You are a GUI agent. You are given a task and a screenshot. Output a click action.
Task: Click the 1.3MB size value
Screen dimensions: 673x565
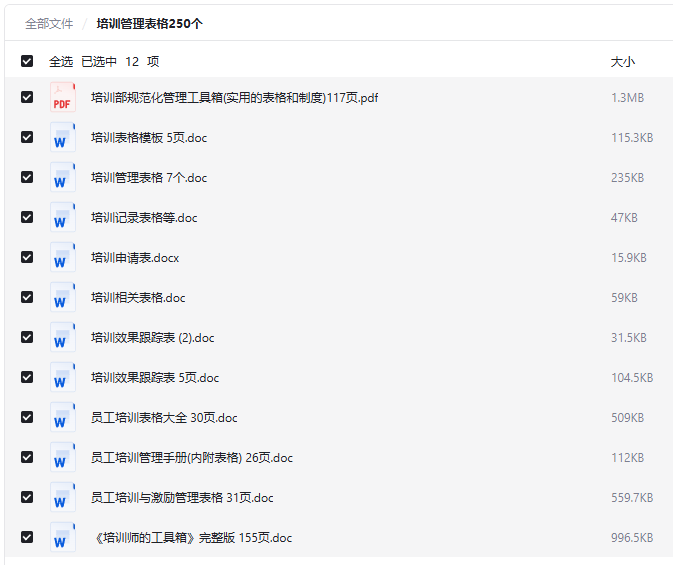click(x=628, y=98)
